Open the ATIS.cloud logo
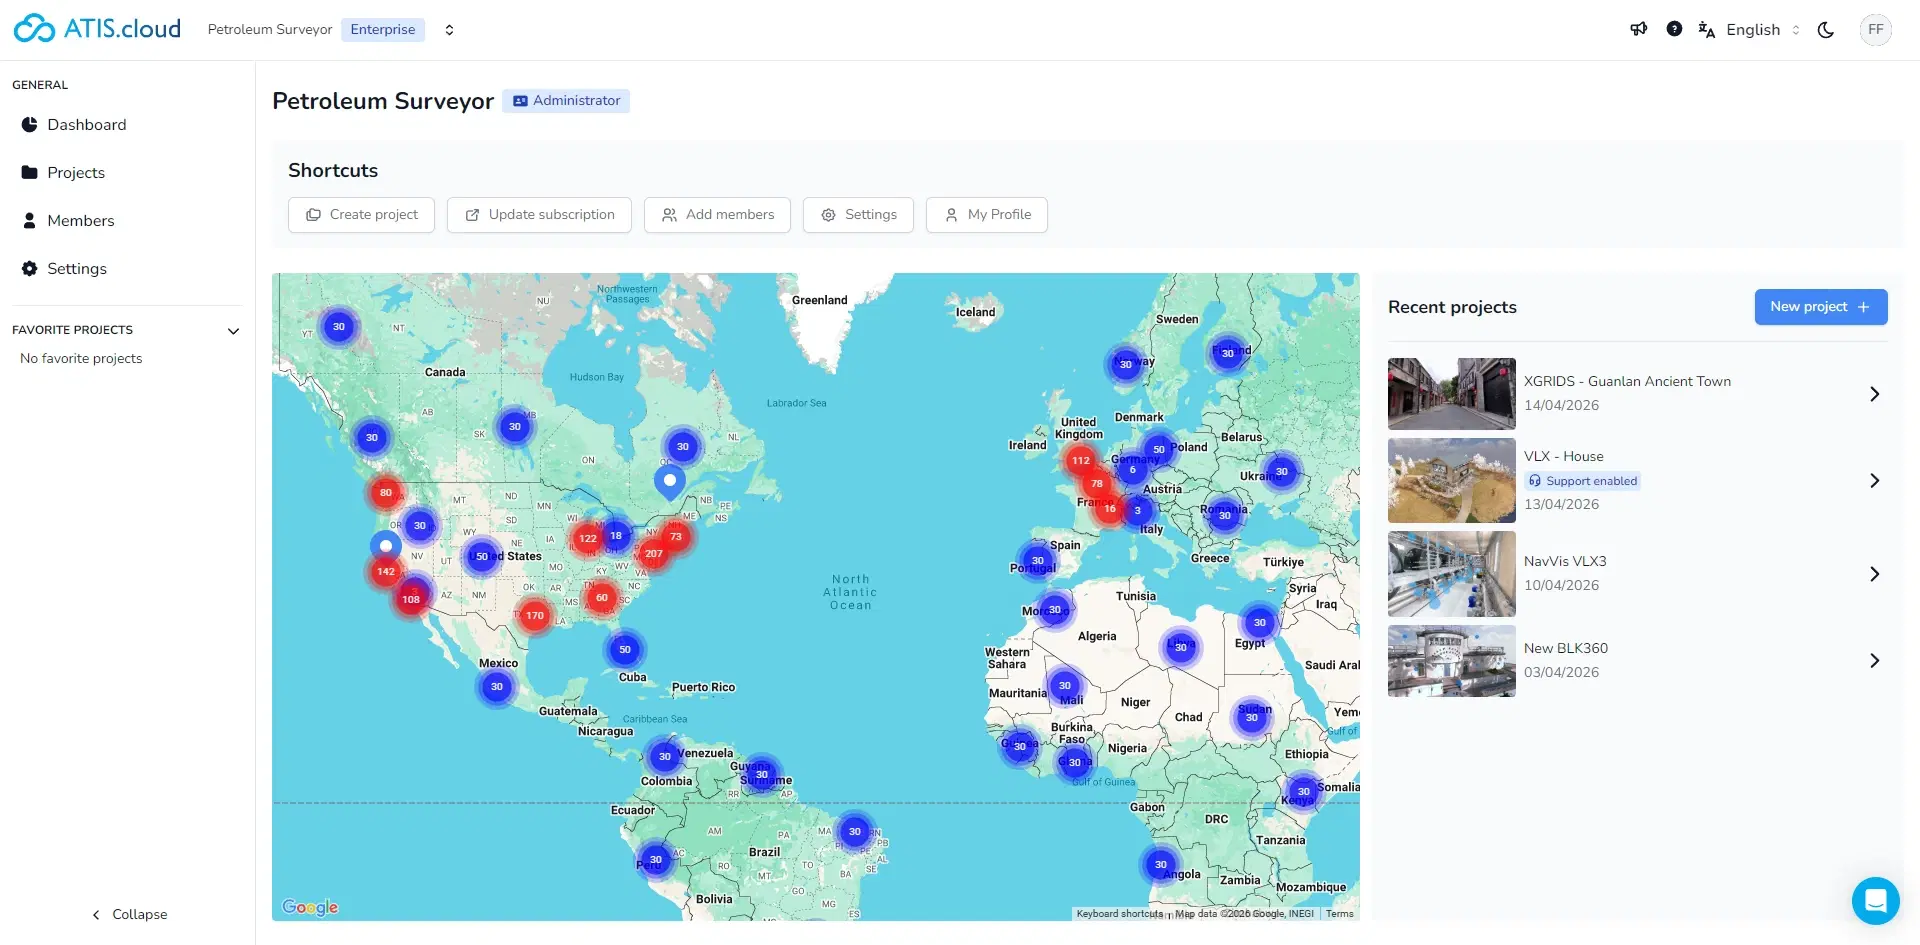 tap(96, 28)
